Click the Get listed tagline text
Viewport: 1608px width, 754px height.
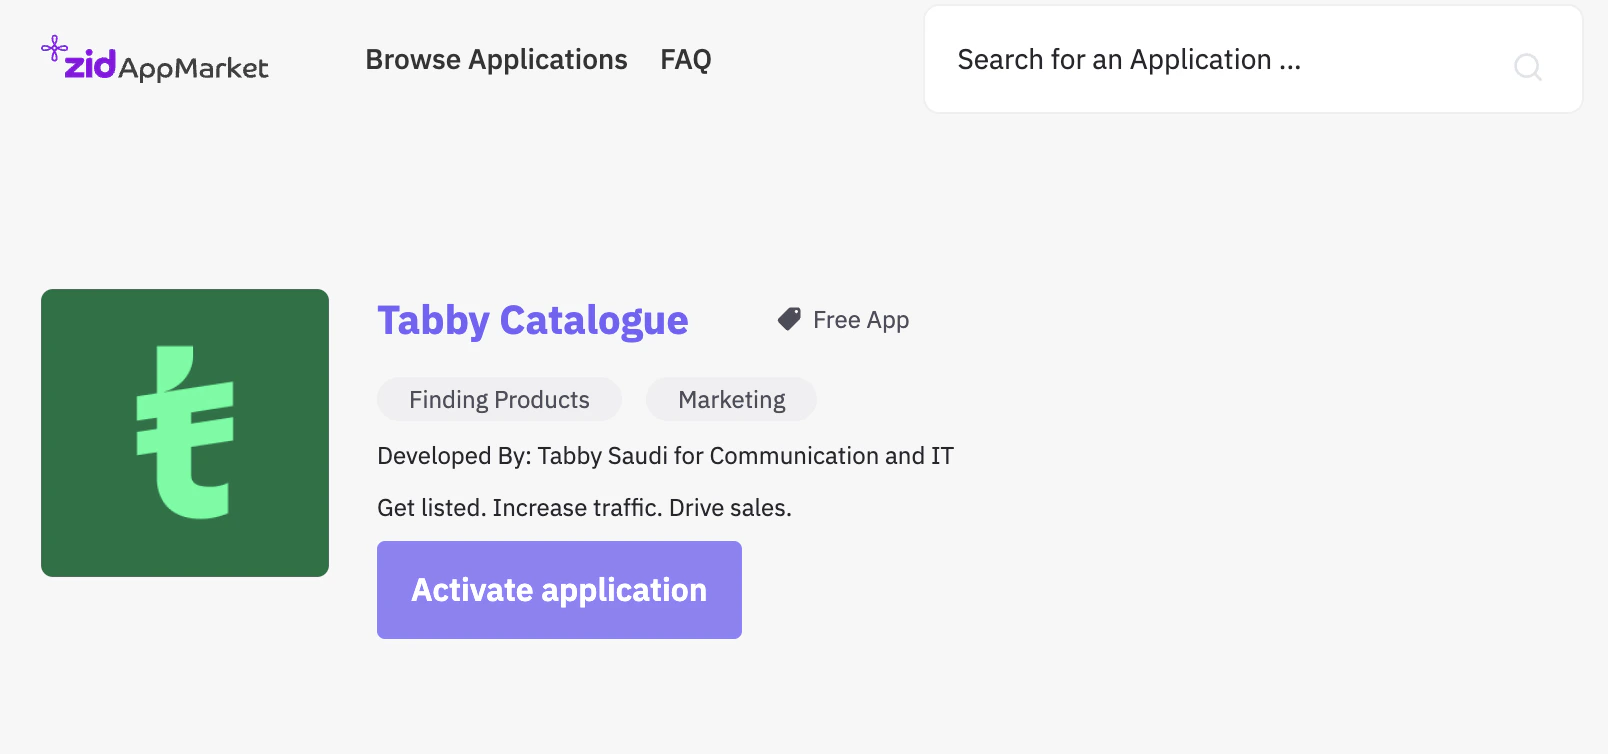click(584, 508)
